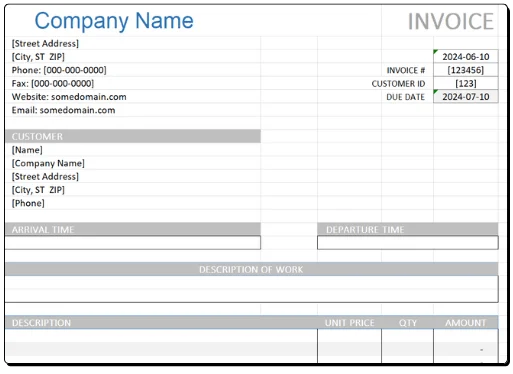Click the empty departure time input box
Viewport: 513px width, 374px height.
click(408, 243)
